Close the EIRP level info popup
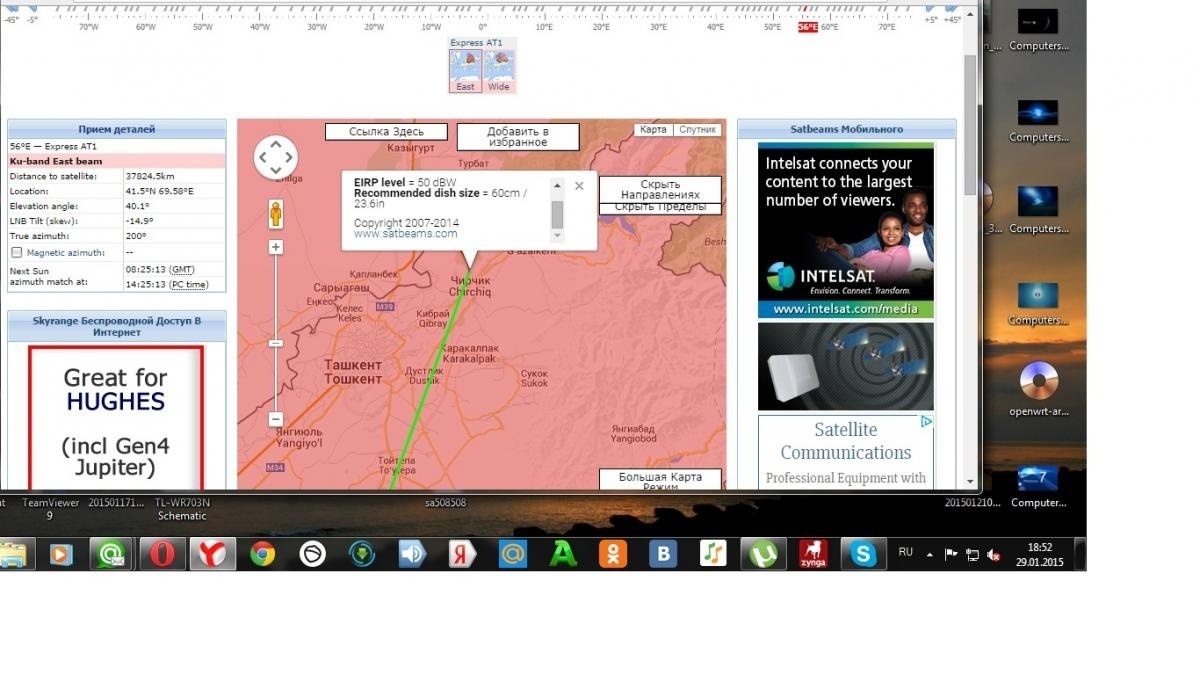This screenshot has width=1200, height=675. [x=579, y=186]
